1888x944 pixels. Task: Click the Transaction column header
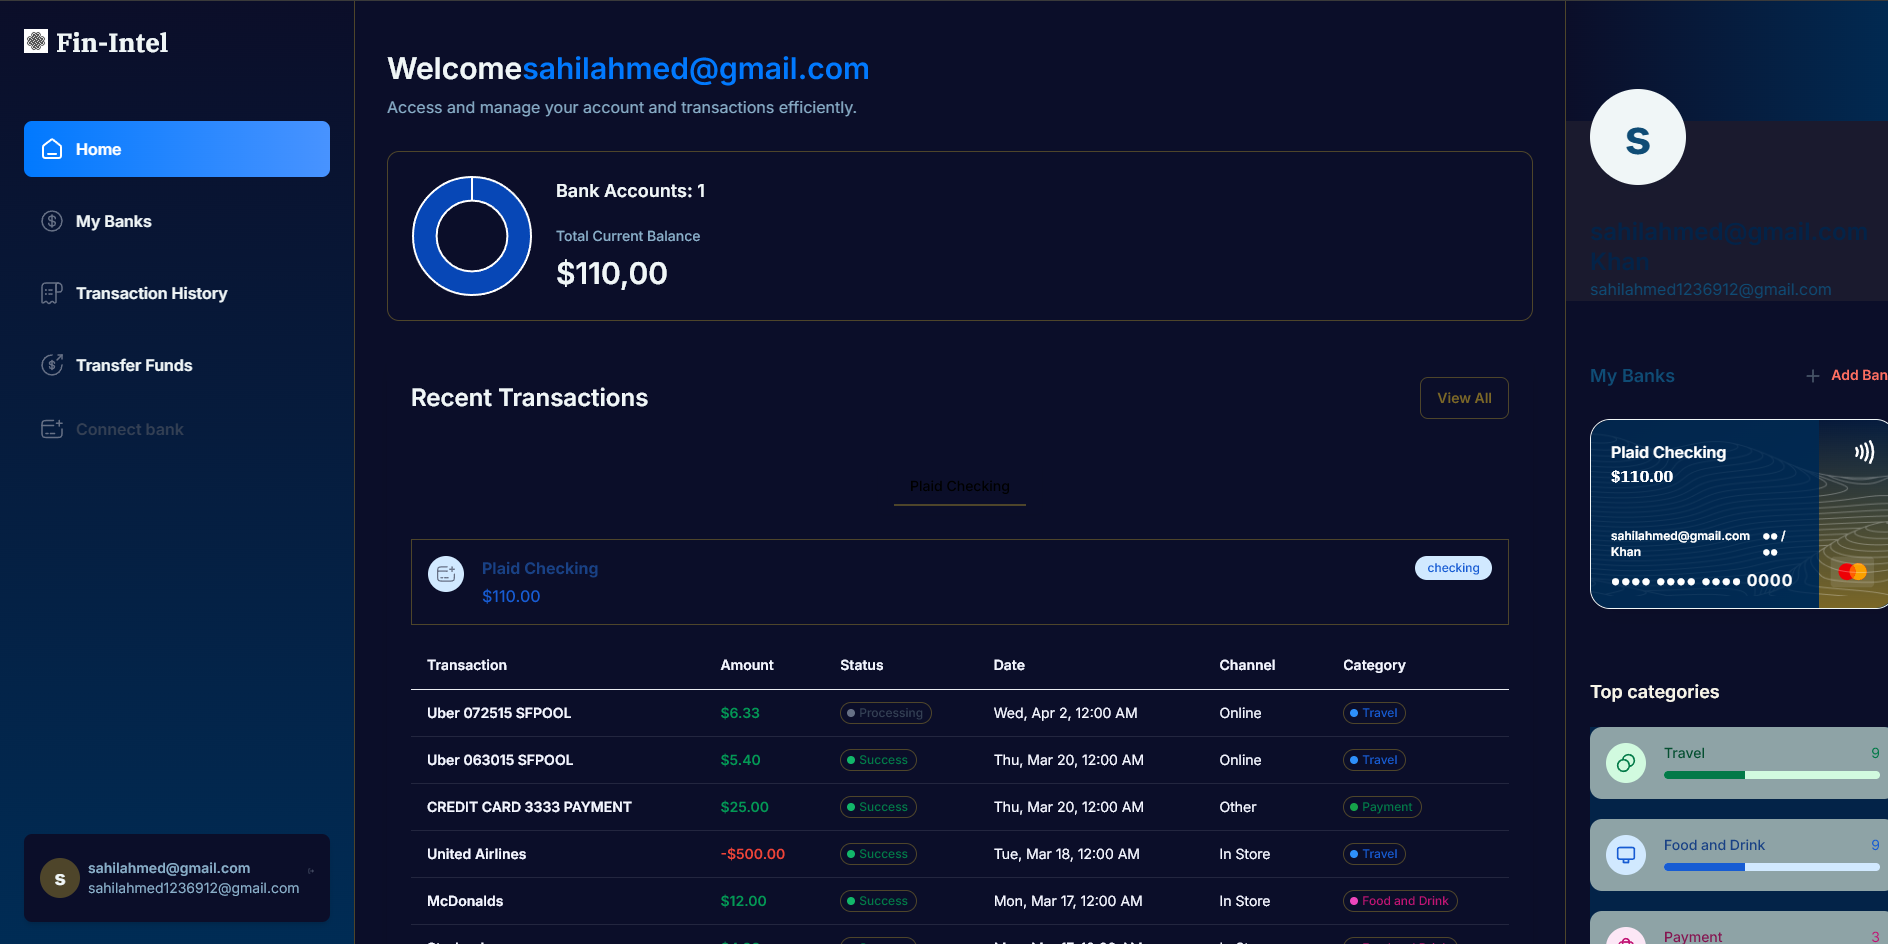pos(467,665)
